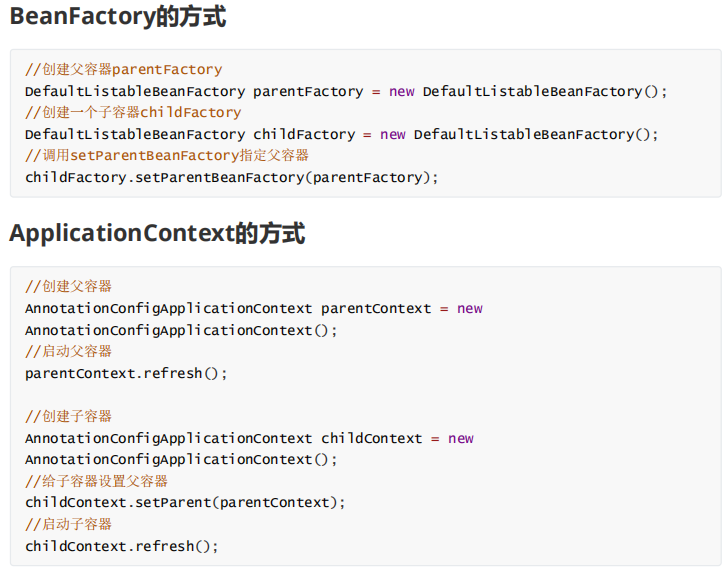Click the childFactory variable declaration line
725x574 pixels.
pos(341,134)
